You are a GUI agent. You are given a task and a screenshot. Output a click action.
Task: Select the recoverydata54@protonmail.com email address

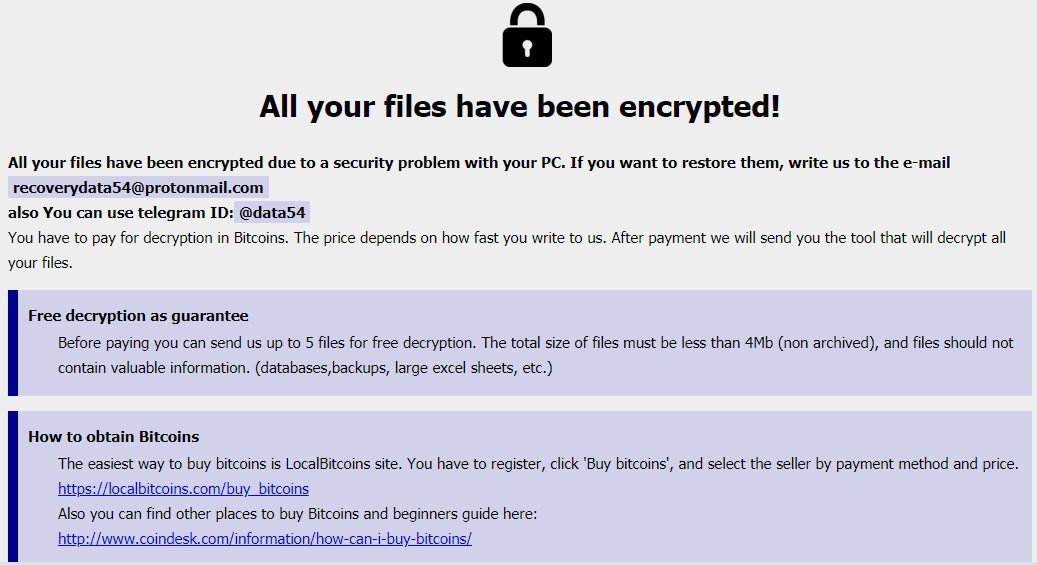[138, 187]
